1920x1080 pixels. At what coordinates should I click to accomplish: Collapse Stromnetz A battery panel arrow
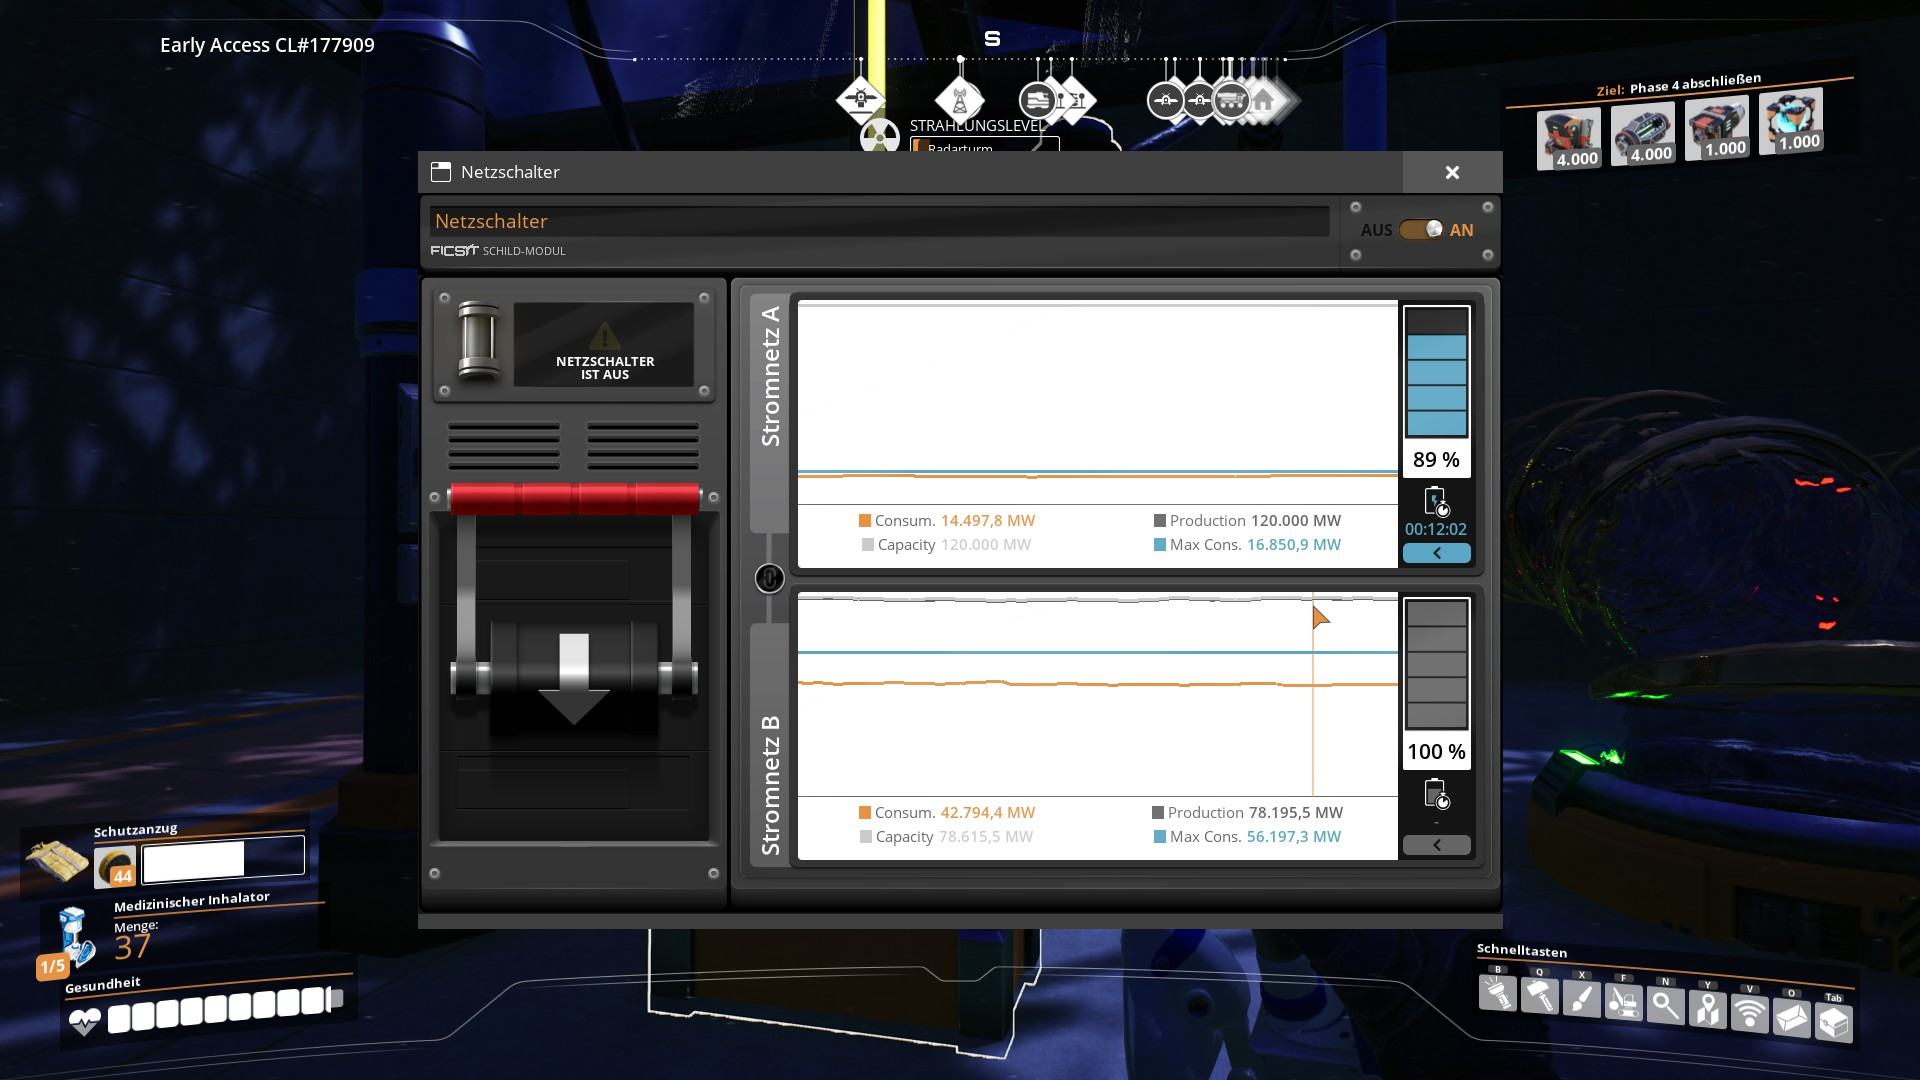tap(1437, 553)
